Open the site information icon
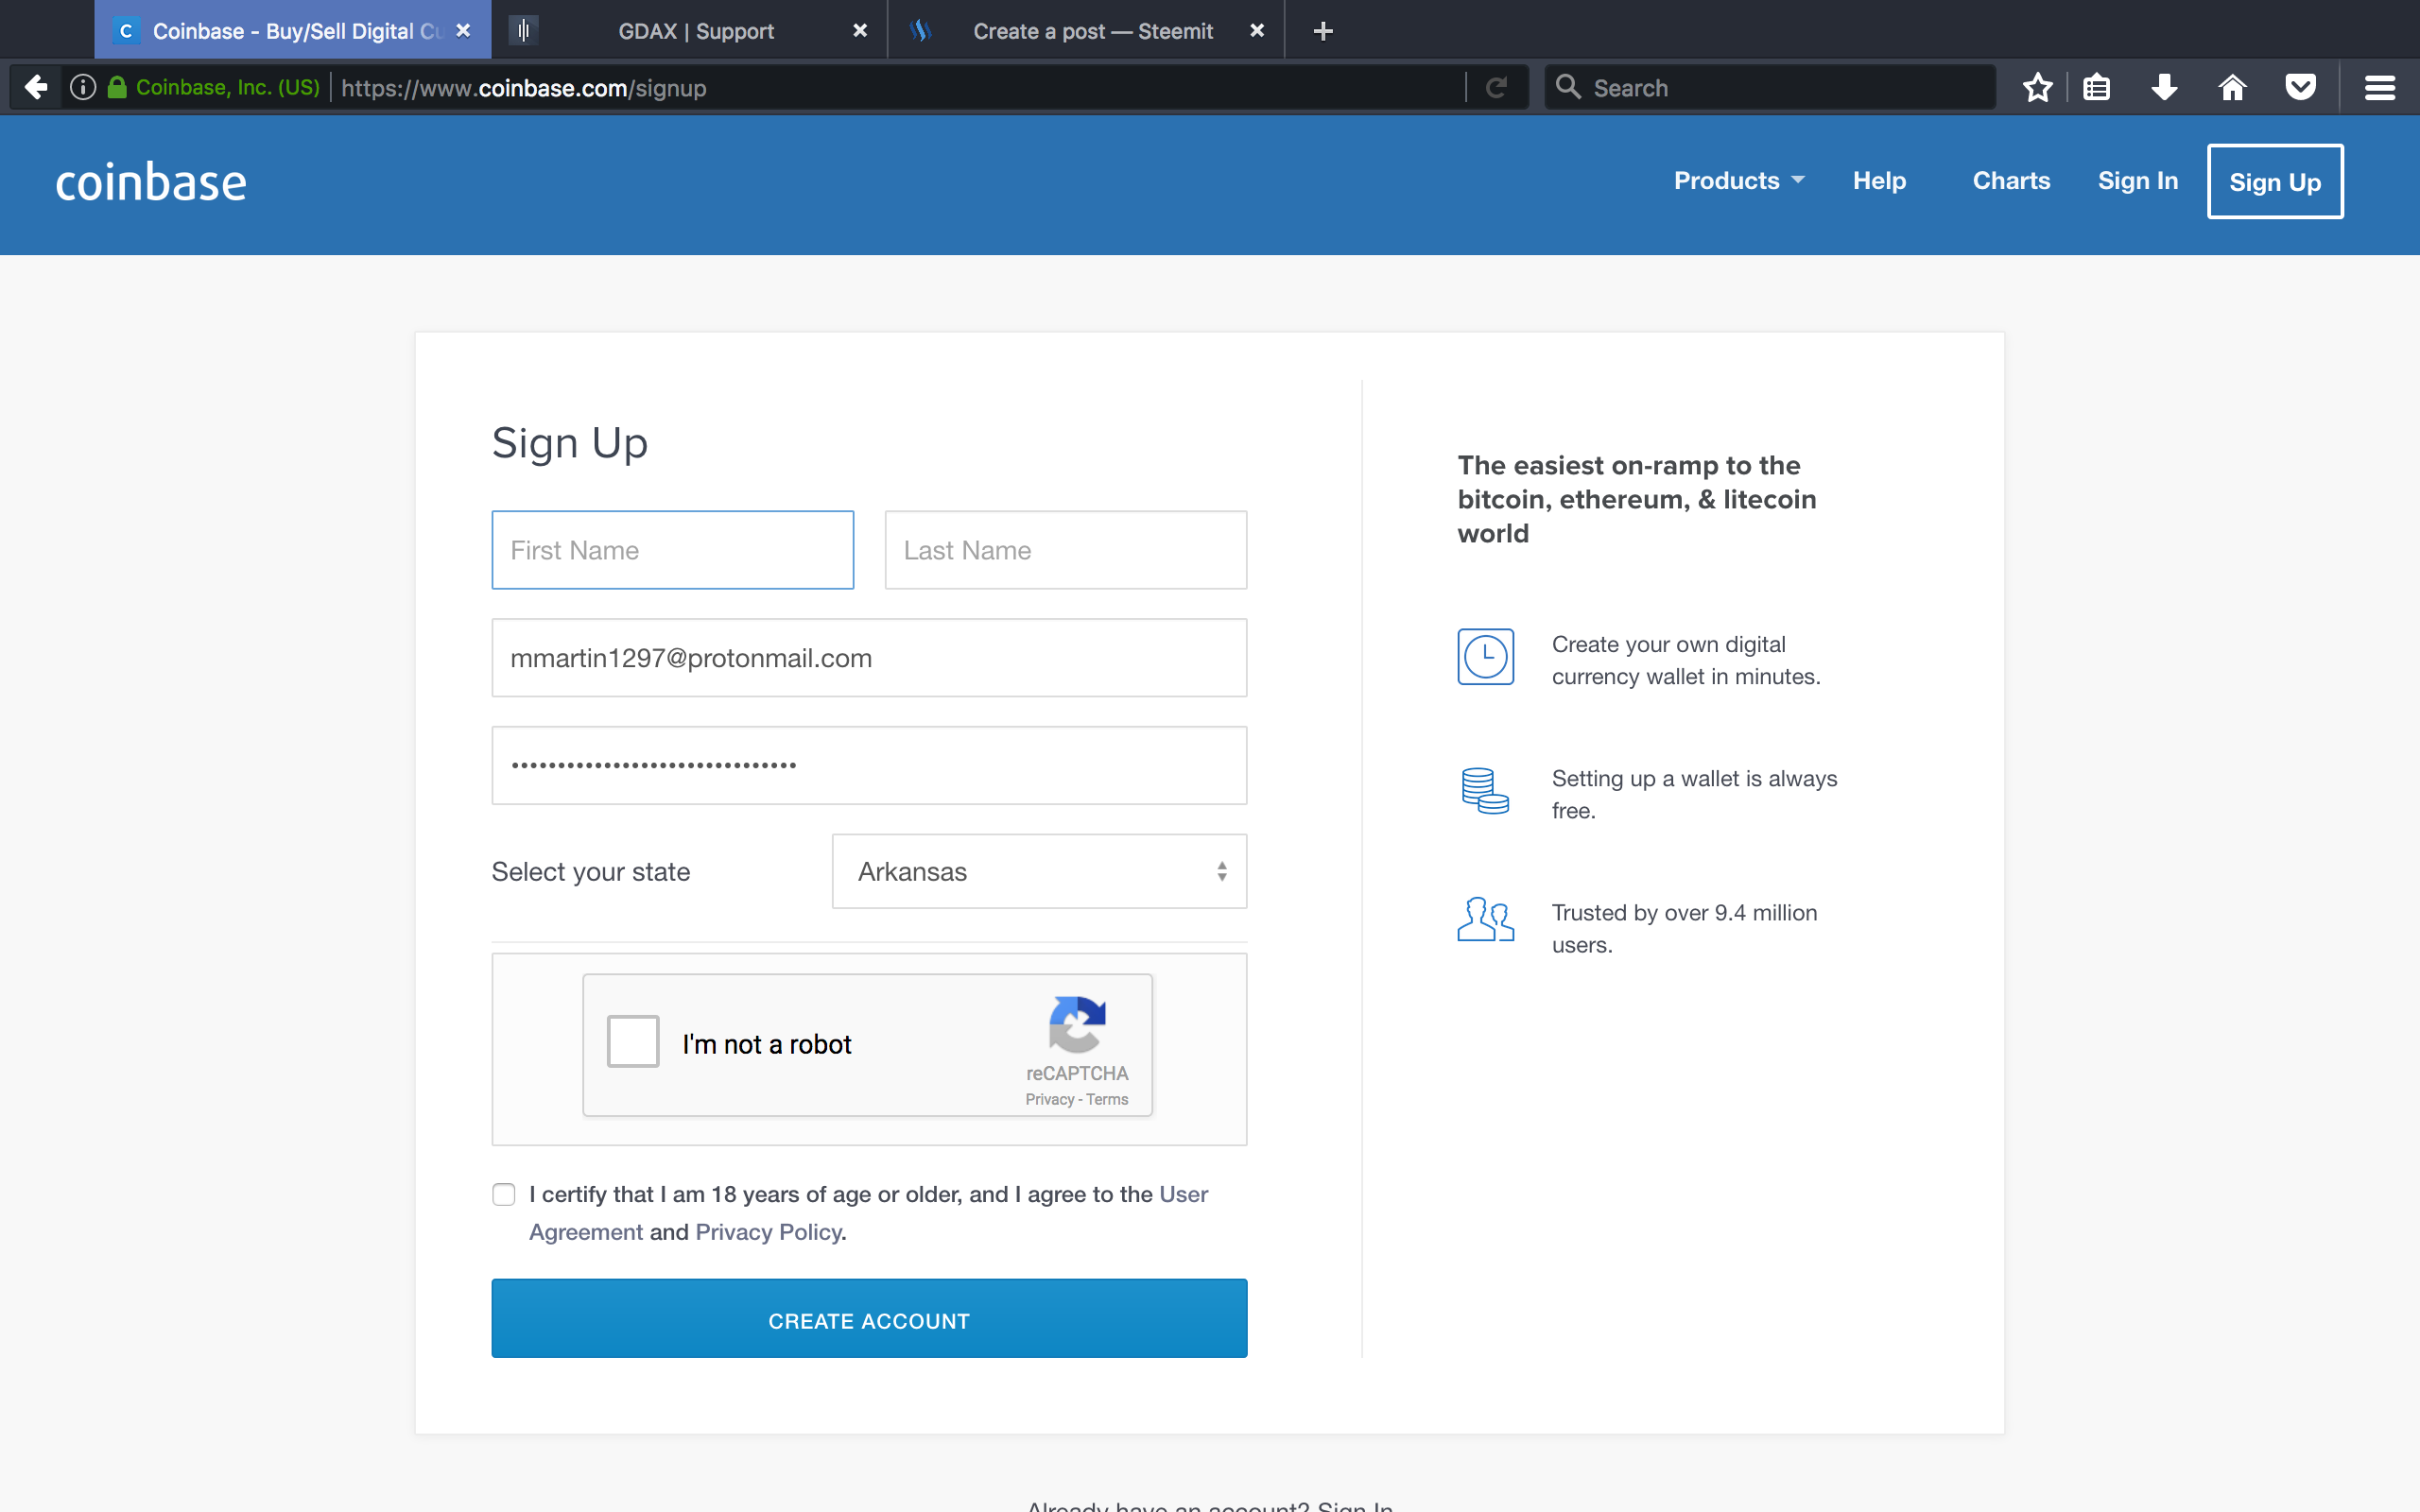The width and height of the screenshot is (2420, 1512). pyautogui.click(x=83, y=88)
